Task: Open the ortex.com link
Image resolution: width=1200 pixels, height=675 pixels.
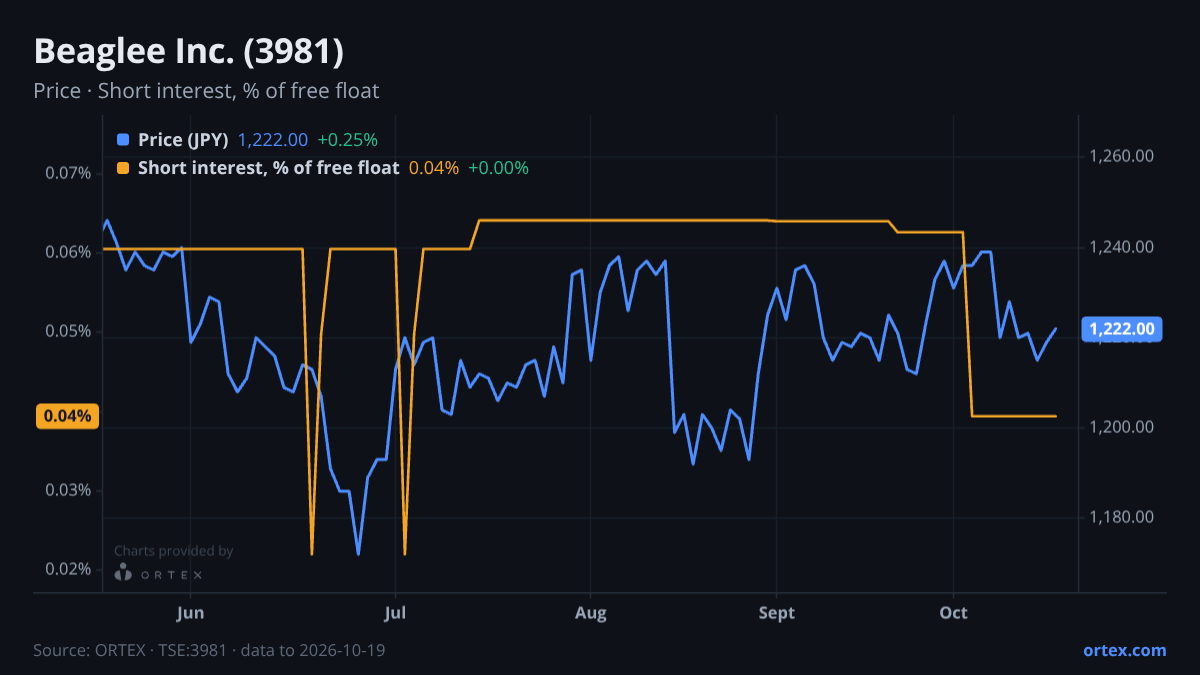Action: (x=1124, y=650)
